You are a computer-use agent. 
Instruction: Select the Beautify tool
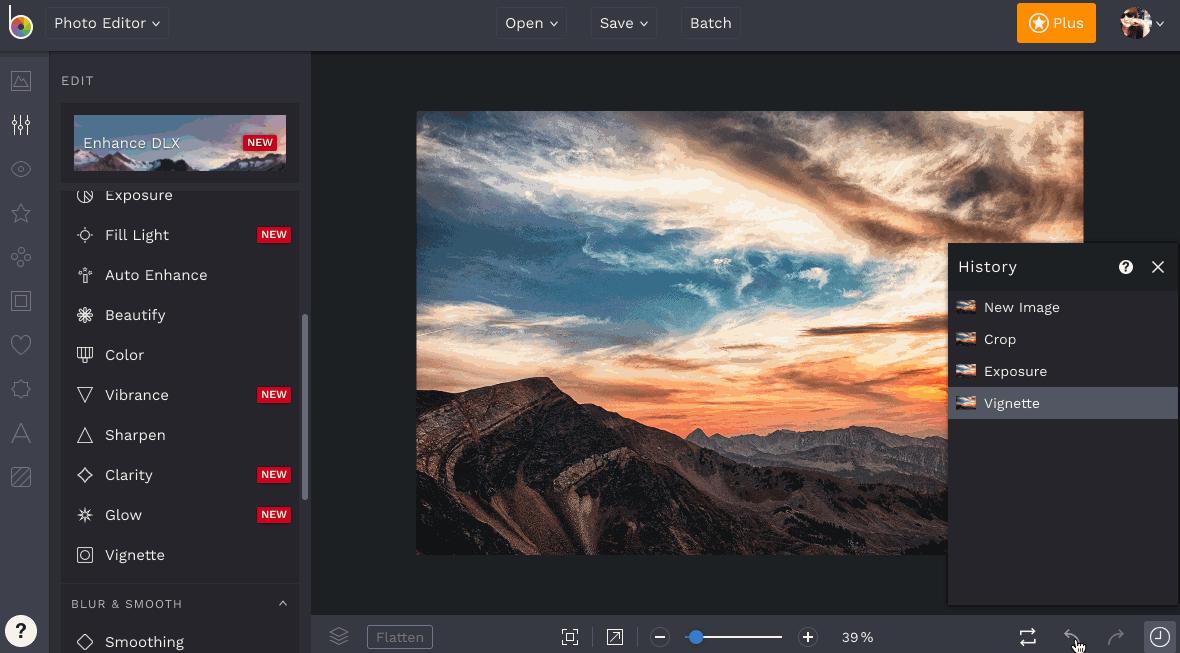[x=180, y=314]
